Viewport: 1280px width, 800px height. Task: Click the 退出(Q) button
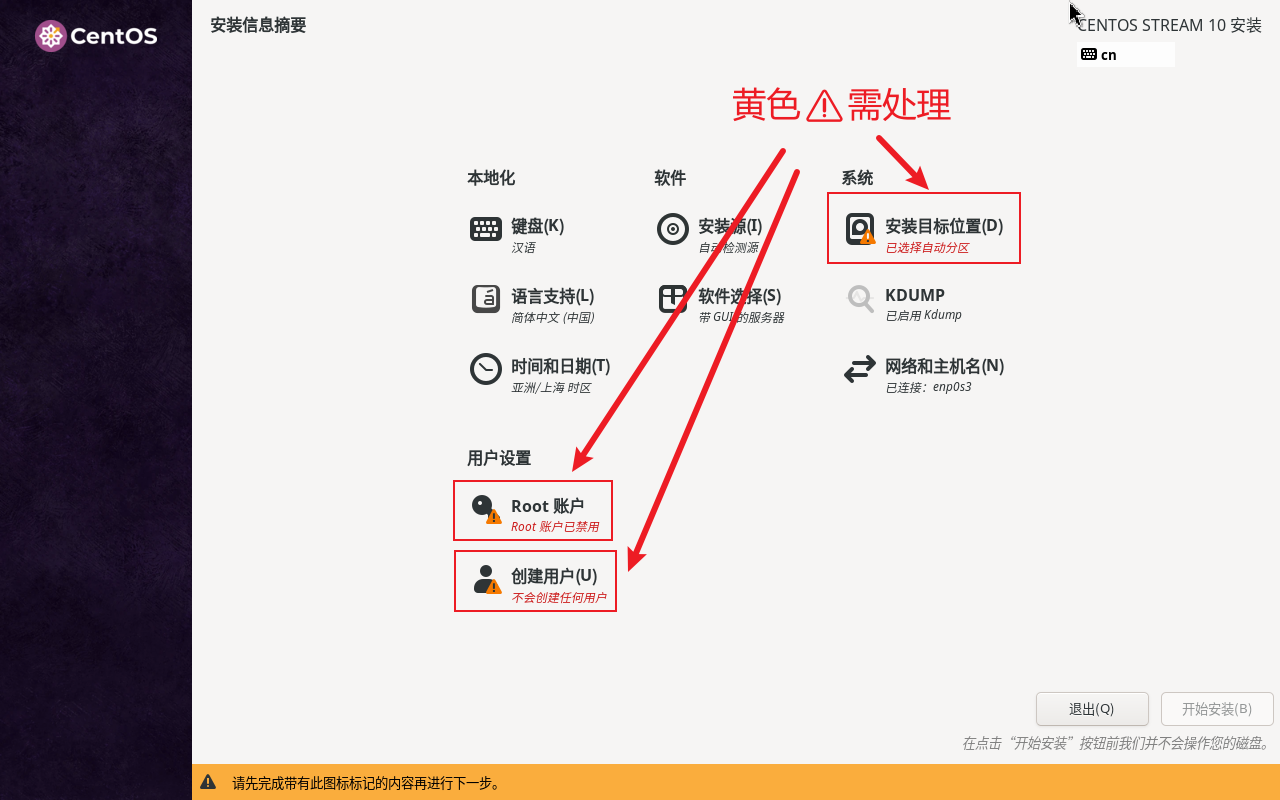coord(1092,709)
